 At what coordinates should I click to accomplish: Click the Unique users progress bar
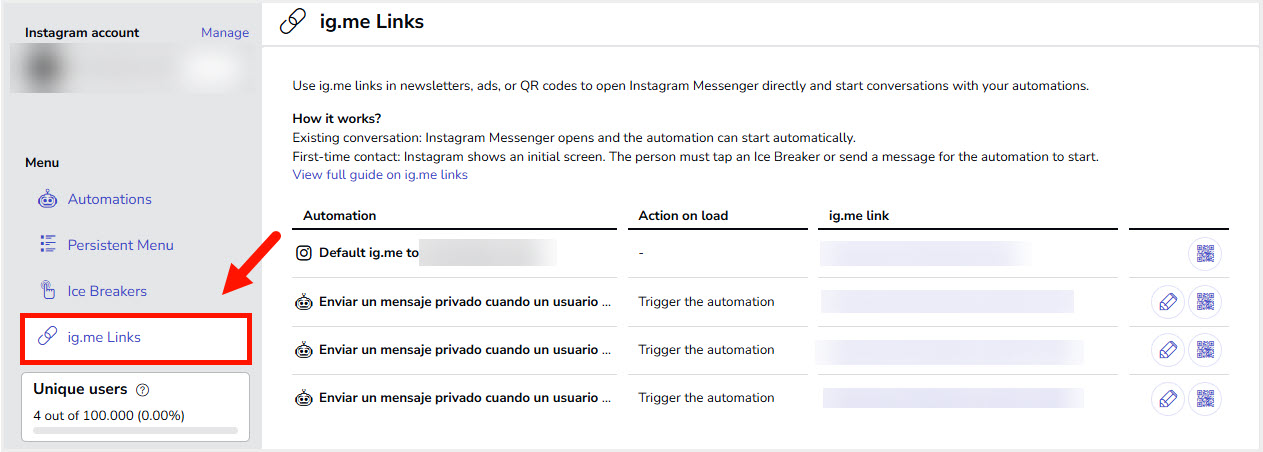135,431
